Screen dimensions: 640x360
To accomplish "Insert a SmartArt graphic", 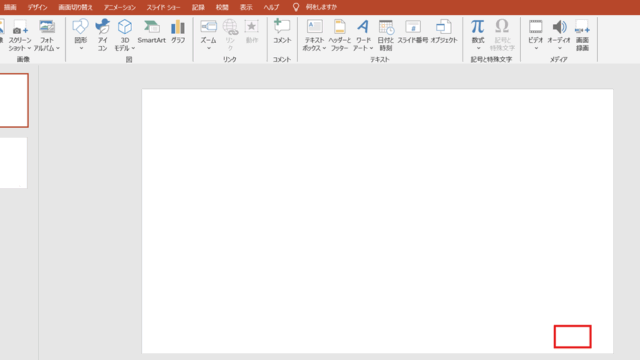I will click(x=151, y=32).
